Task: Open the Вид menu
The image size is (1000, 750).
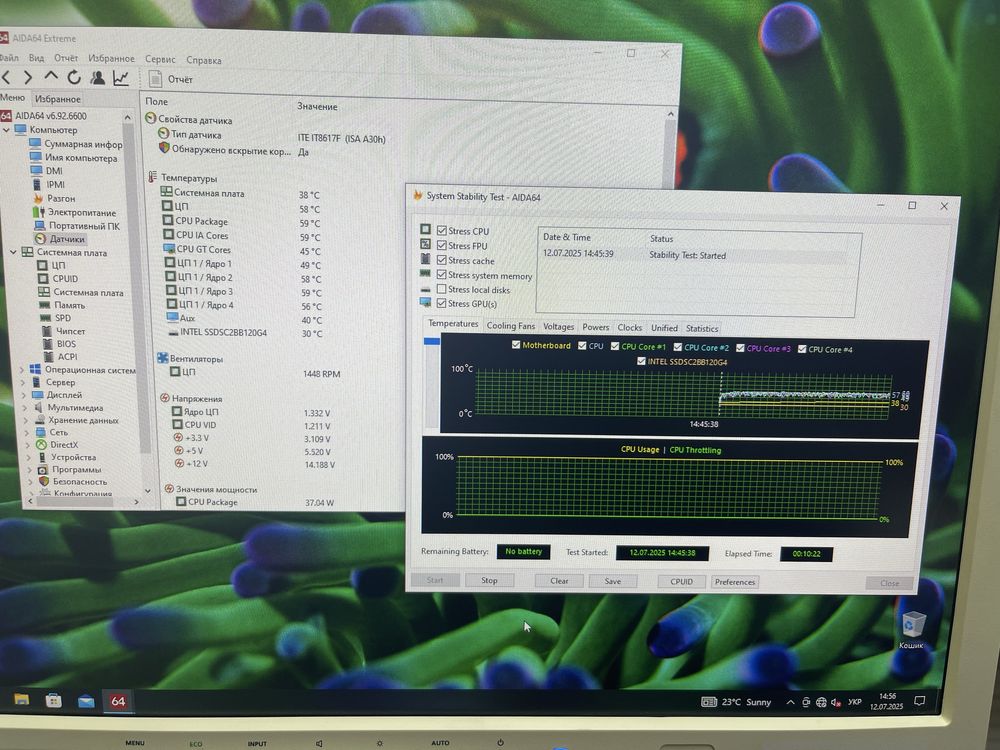Action: tap(37, 57)
